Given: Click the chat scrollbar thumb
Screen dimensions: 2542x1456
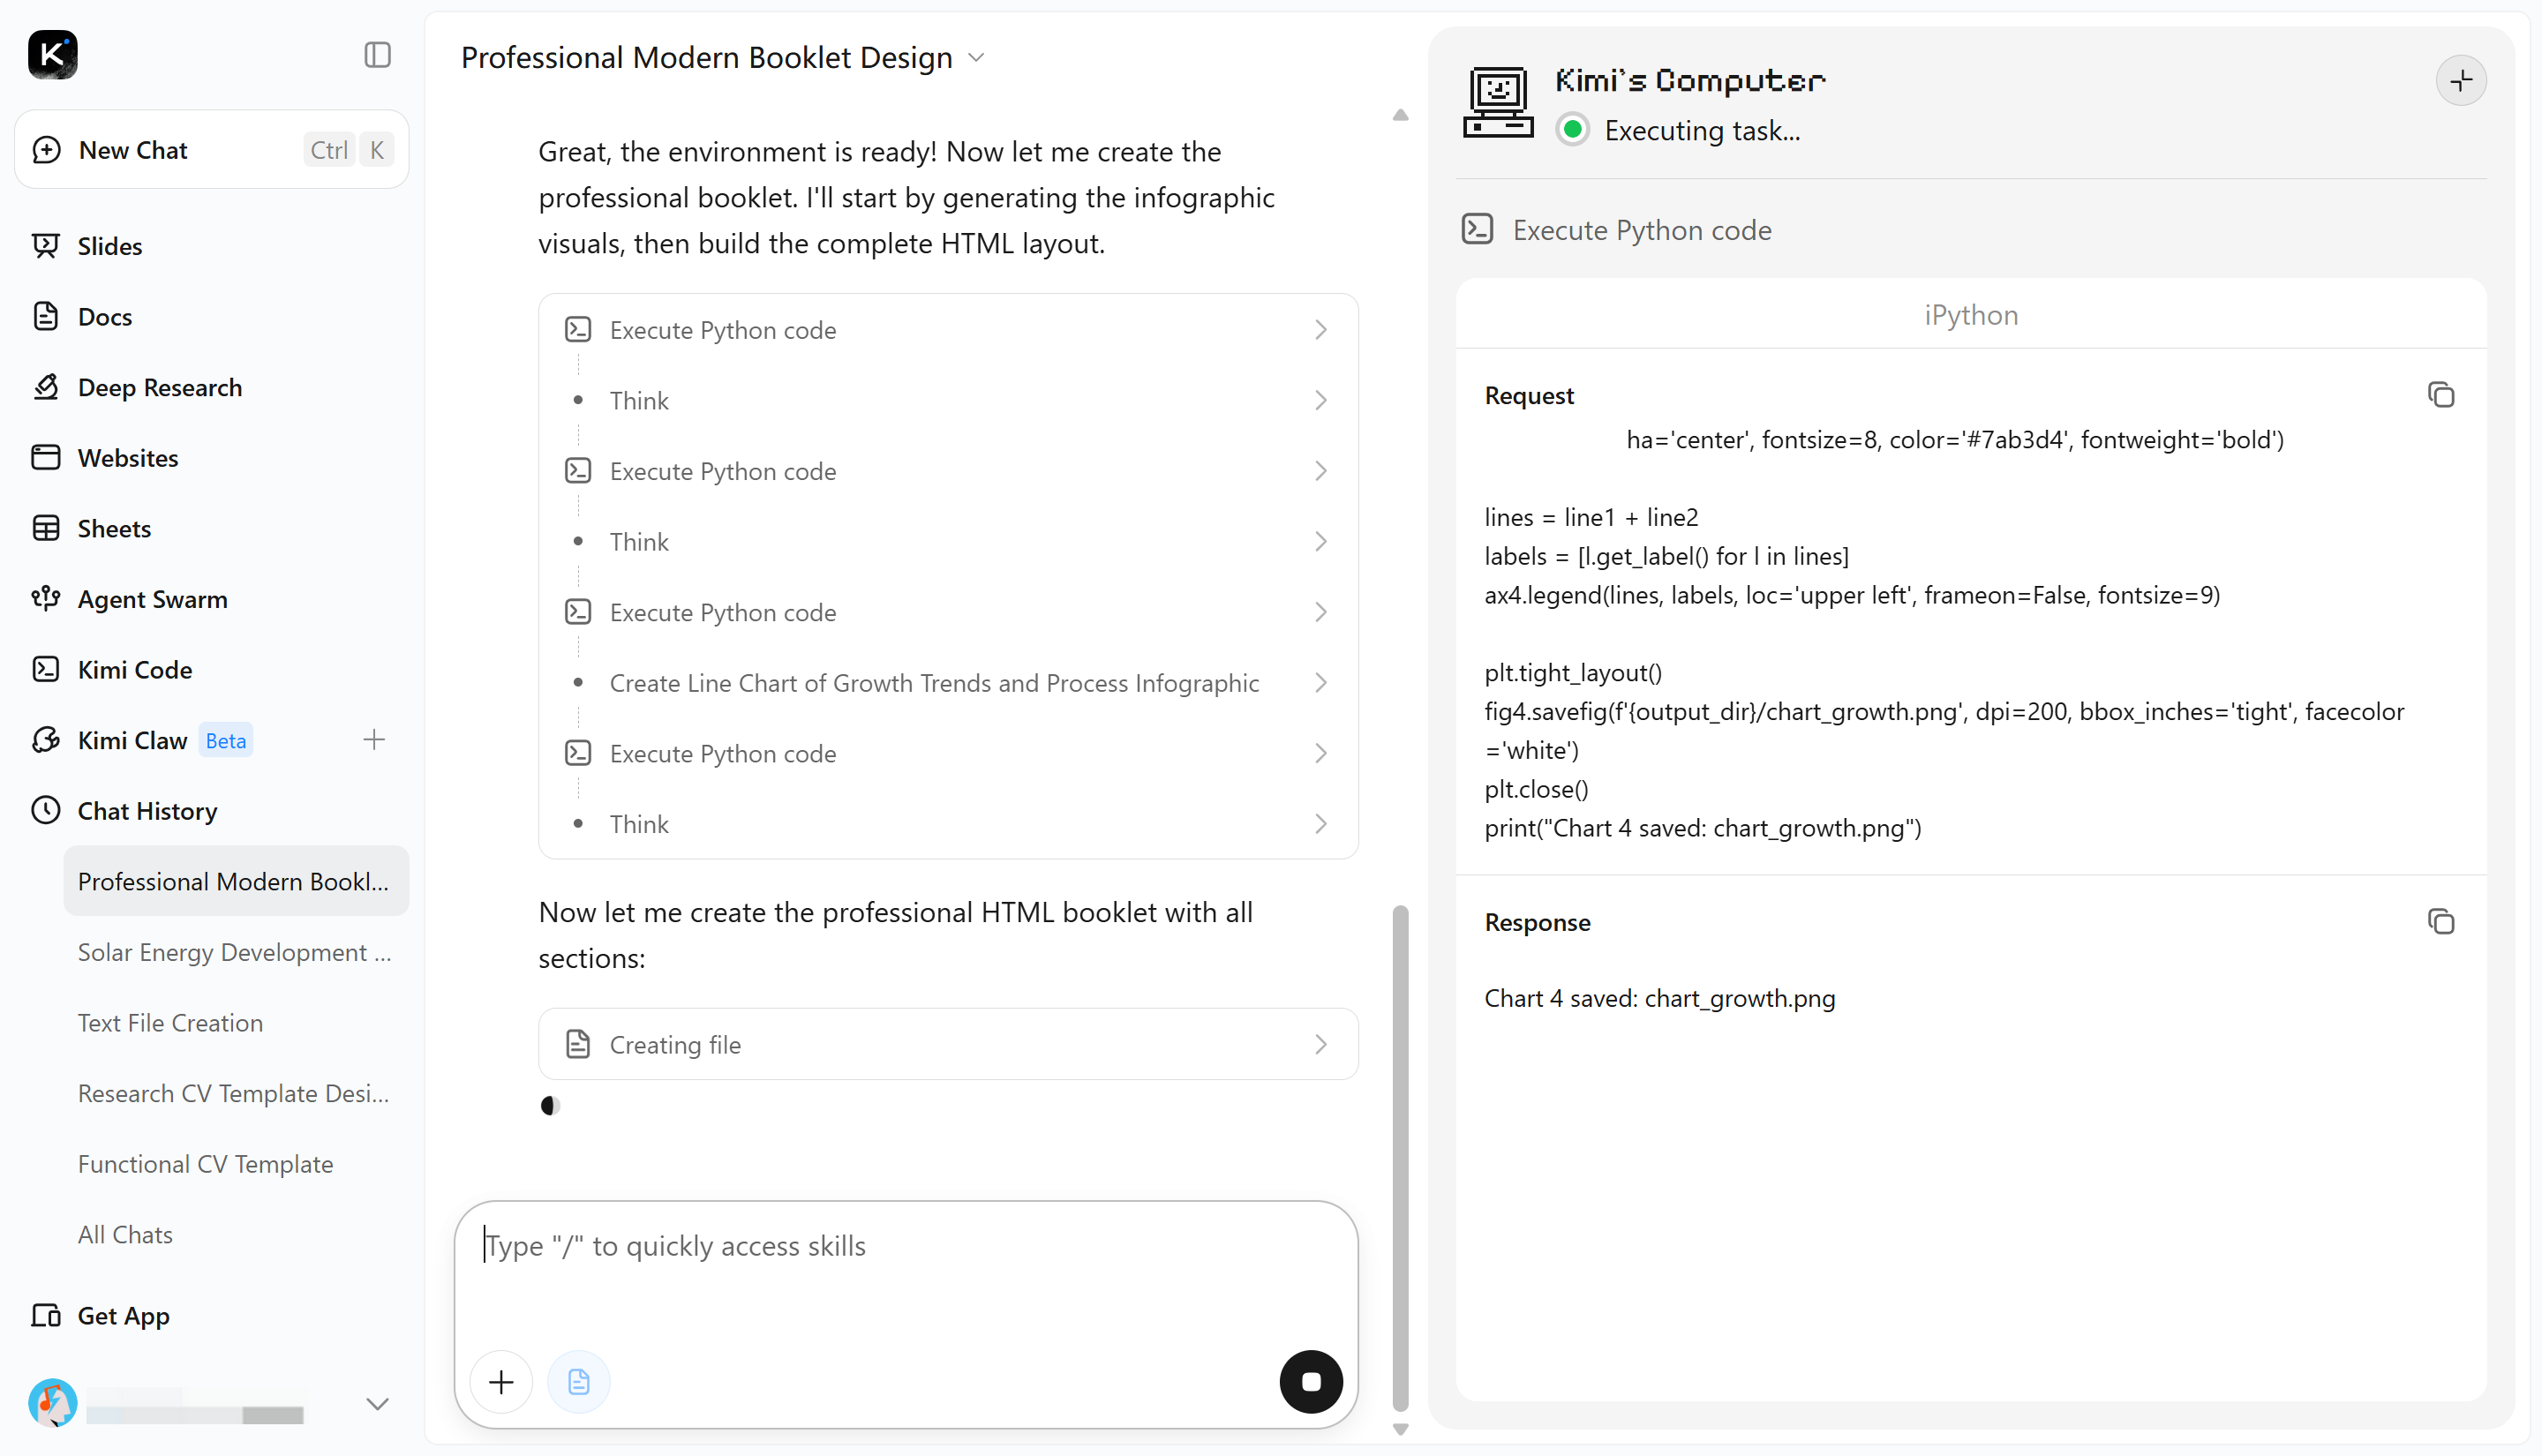Looking at the screenshot, I should pos(1401,1159).
